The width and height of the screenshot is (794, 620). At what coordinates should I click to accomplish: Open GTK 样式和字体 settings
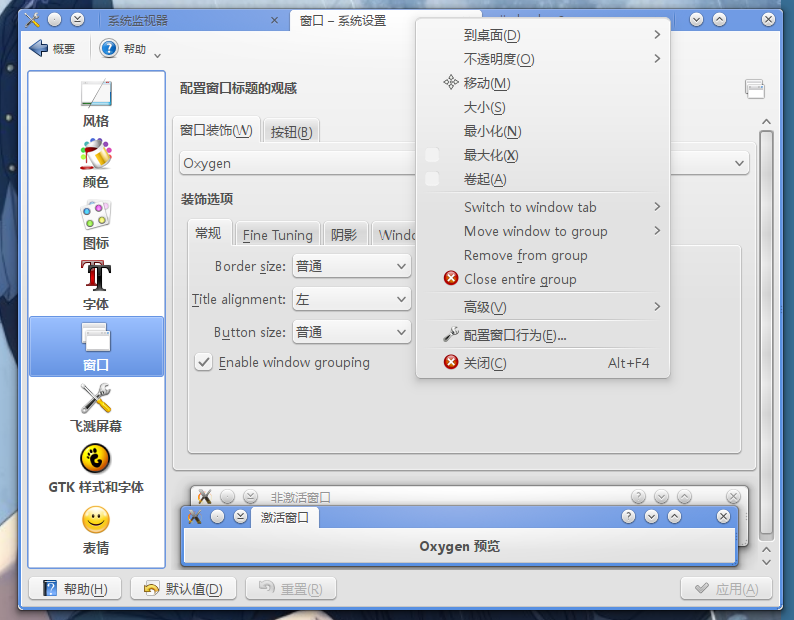point(96,469)
